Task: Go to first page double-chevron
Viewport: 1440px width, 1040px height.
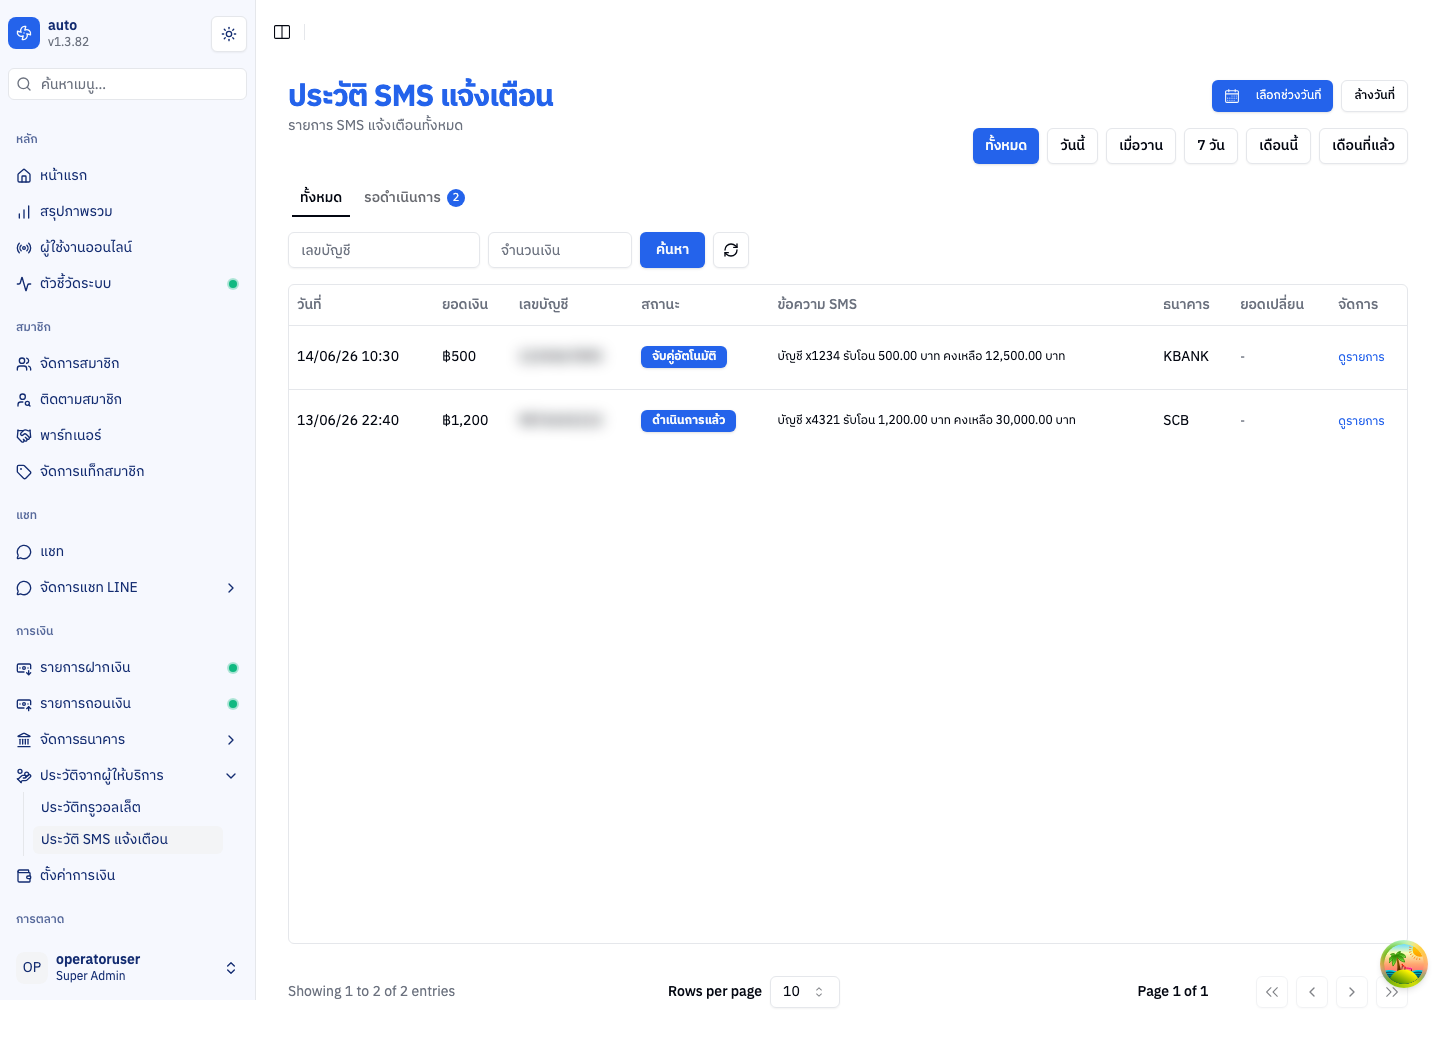Action: tap(1272, 992)
